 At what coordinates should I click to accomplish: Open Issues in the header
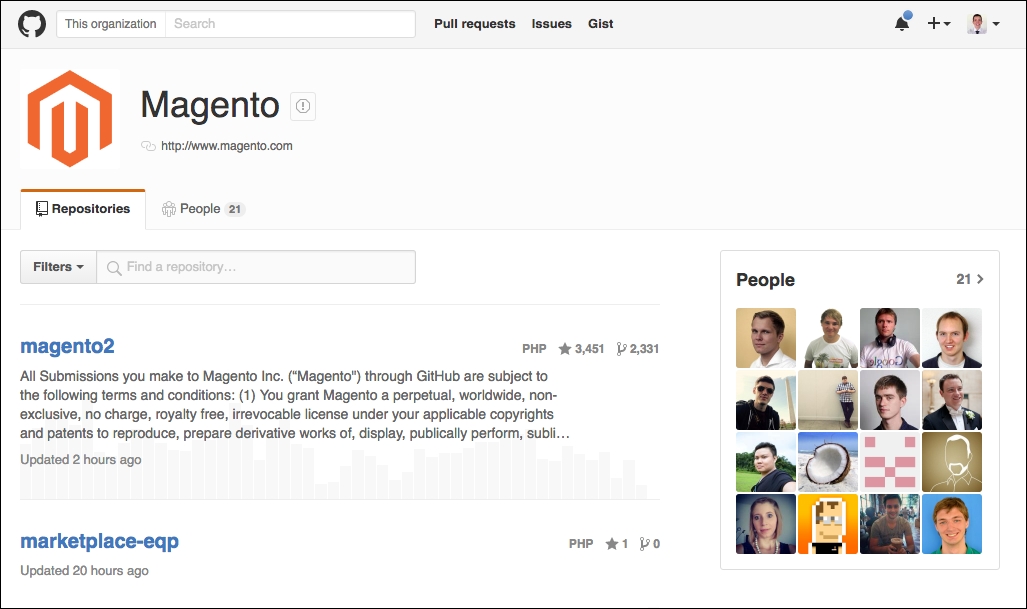(x=551, y=24)
